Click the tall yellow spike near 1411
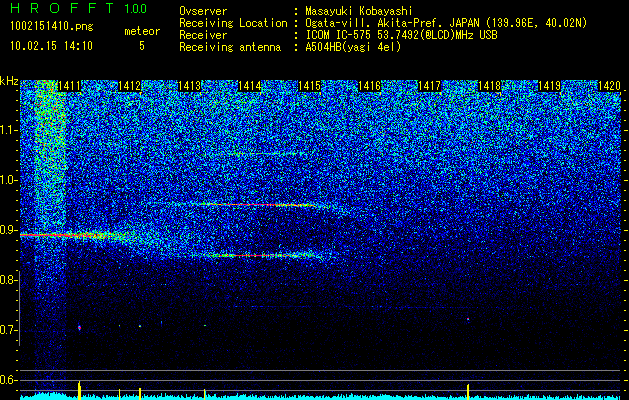The width and height of the screenshot is (629, 400). [x=79, y=390]
